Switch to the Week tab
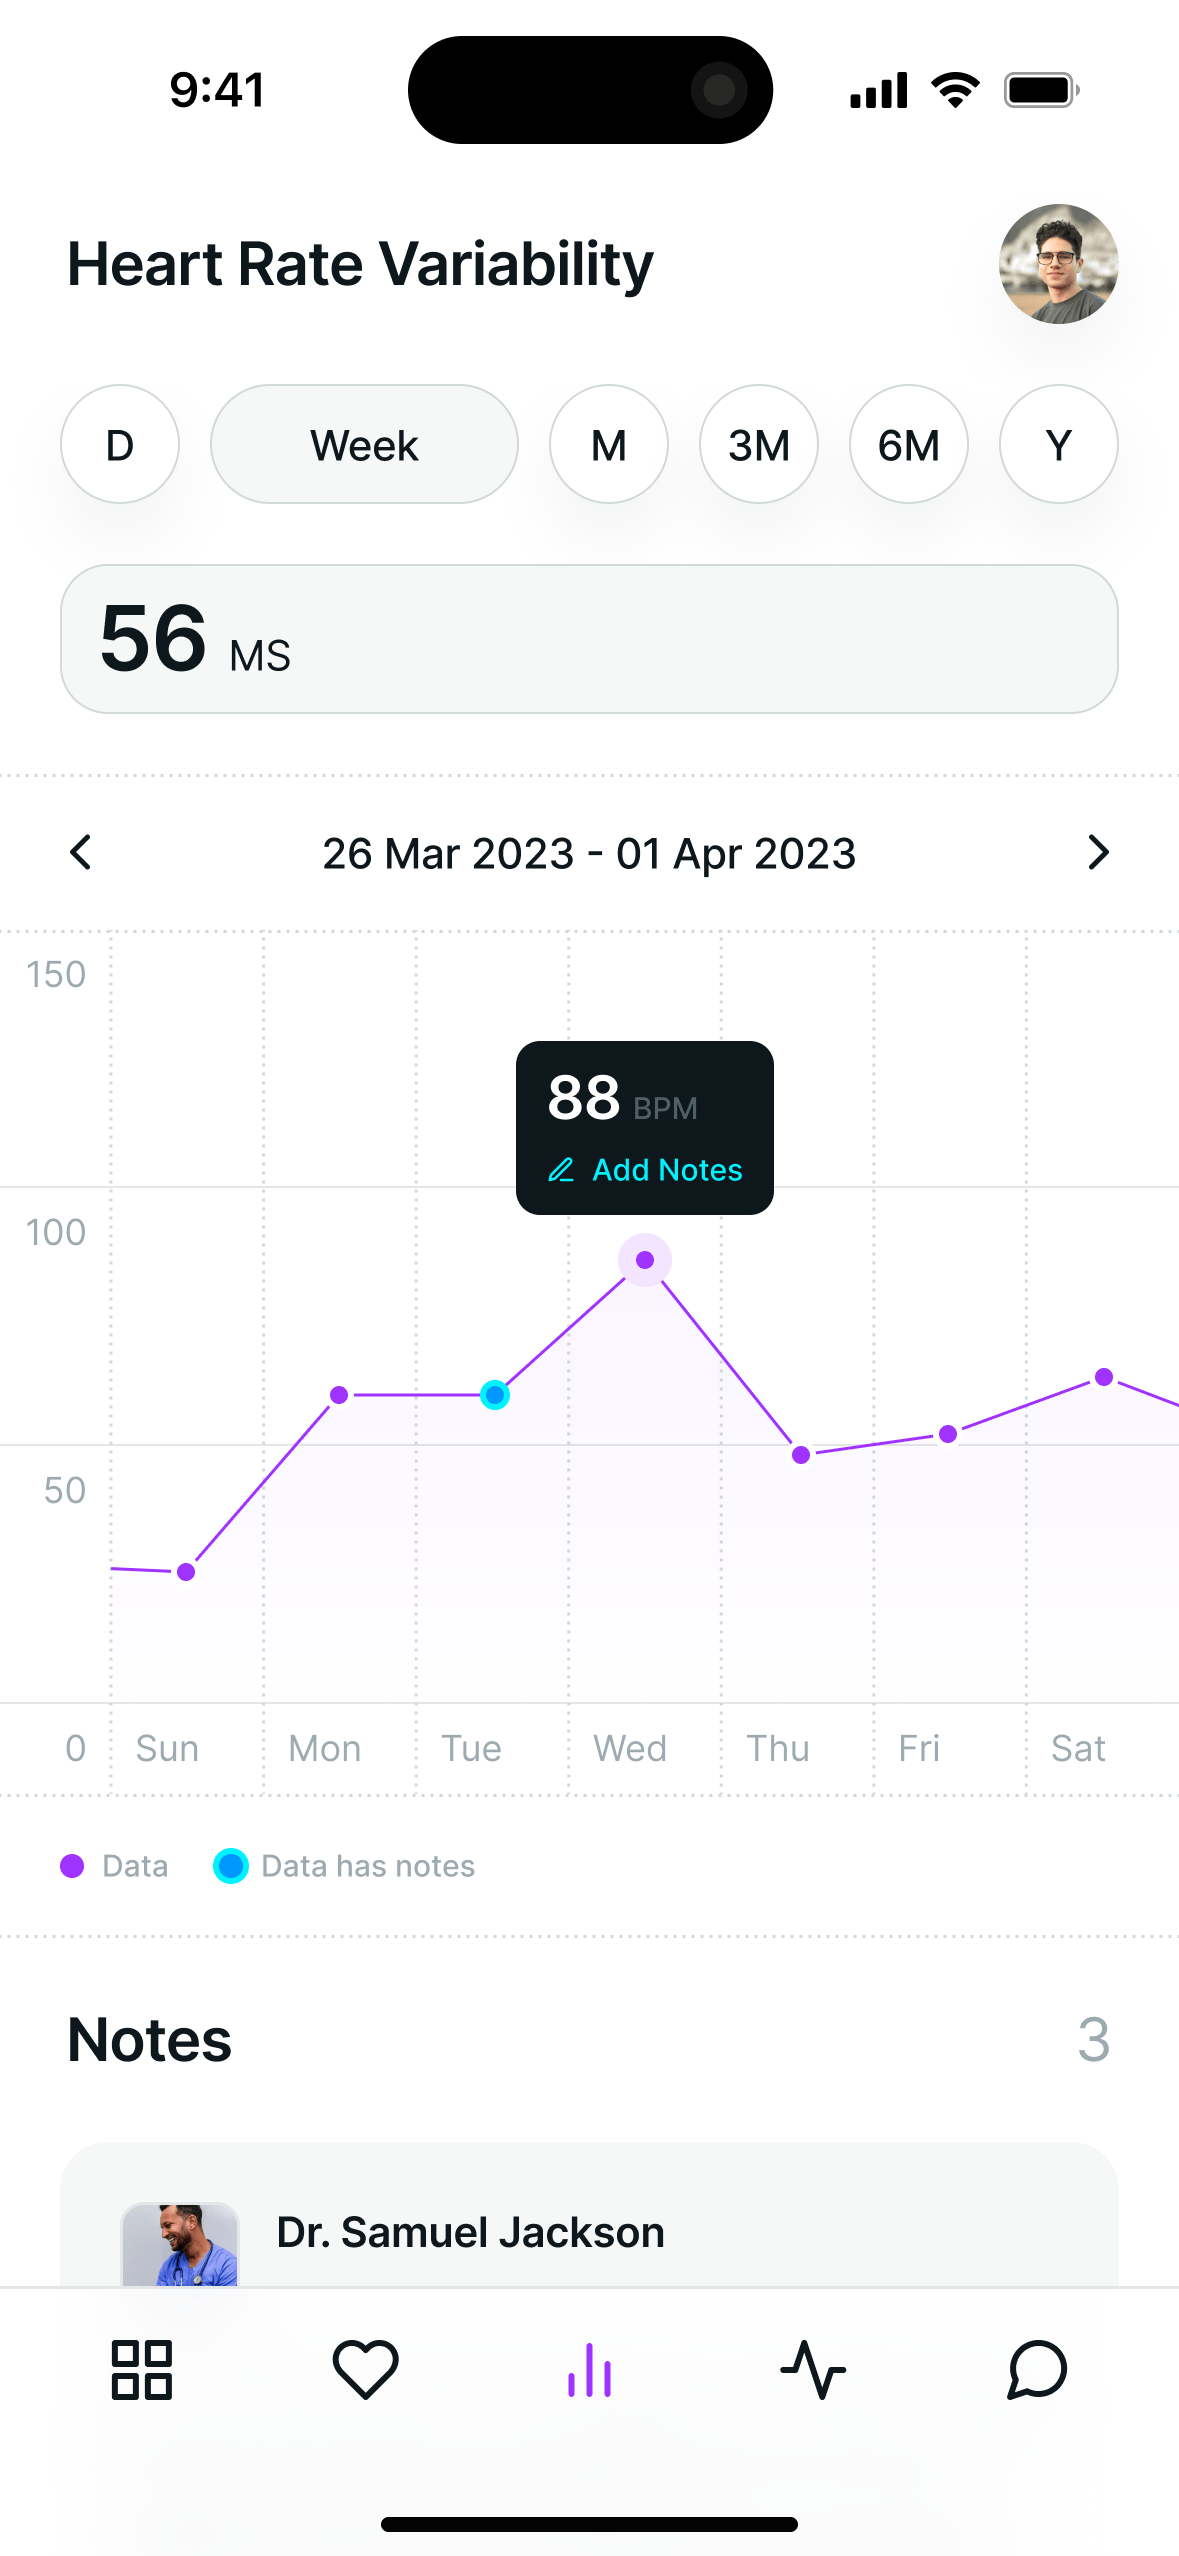 [x=364, y=444]
